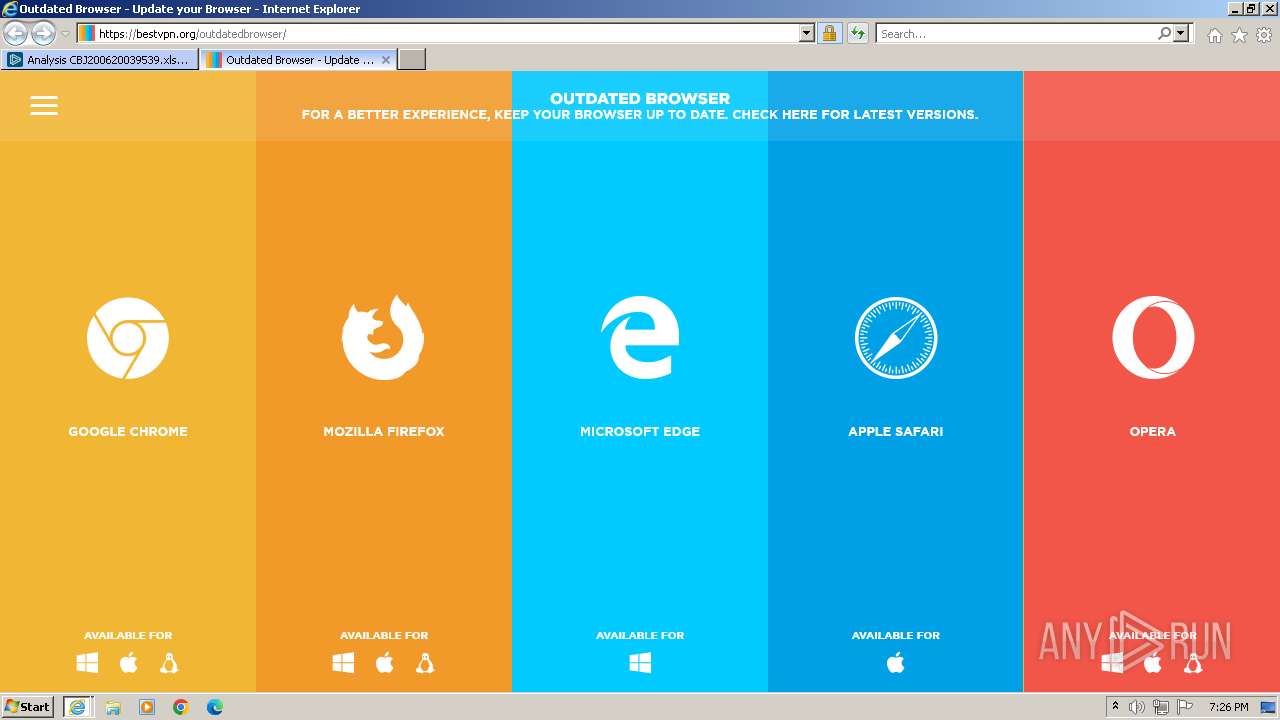Select Linux penguin icon under Opera
Image resolution: width=1280 pixels, height=720 pixels.
pos(1193,662)
